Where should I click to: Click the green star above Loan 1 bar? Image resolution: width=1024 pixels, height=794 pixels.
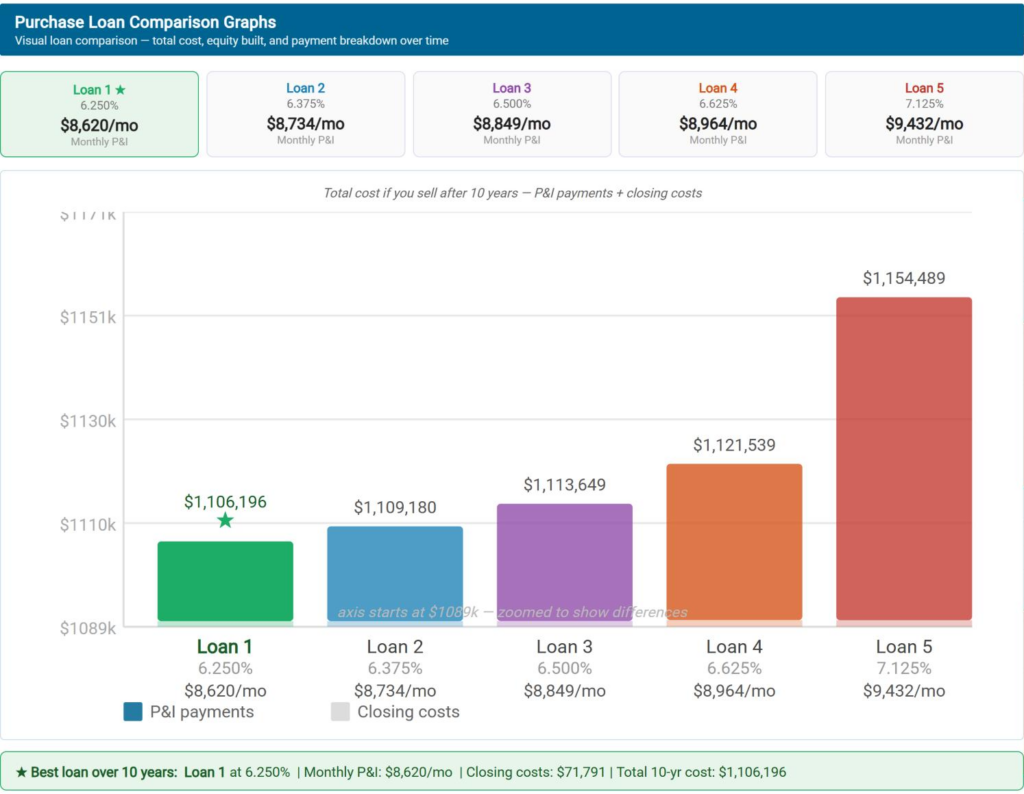[225, 520]
